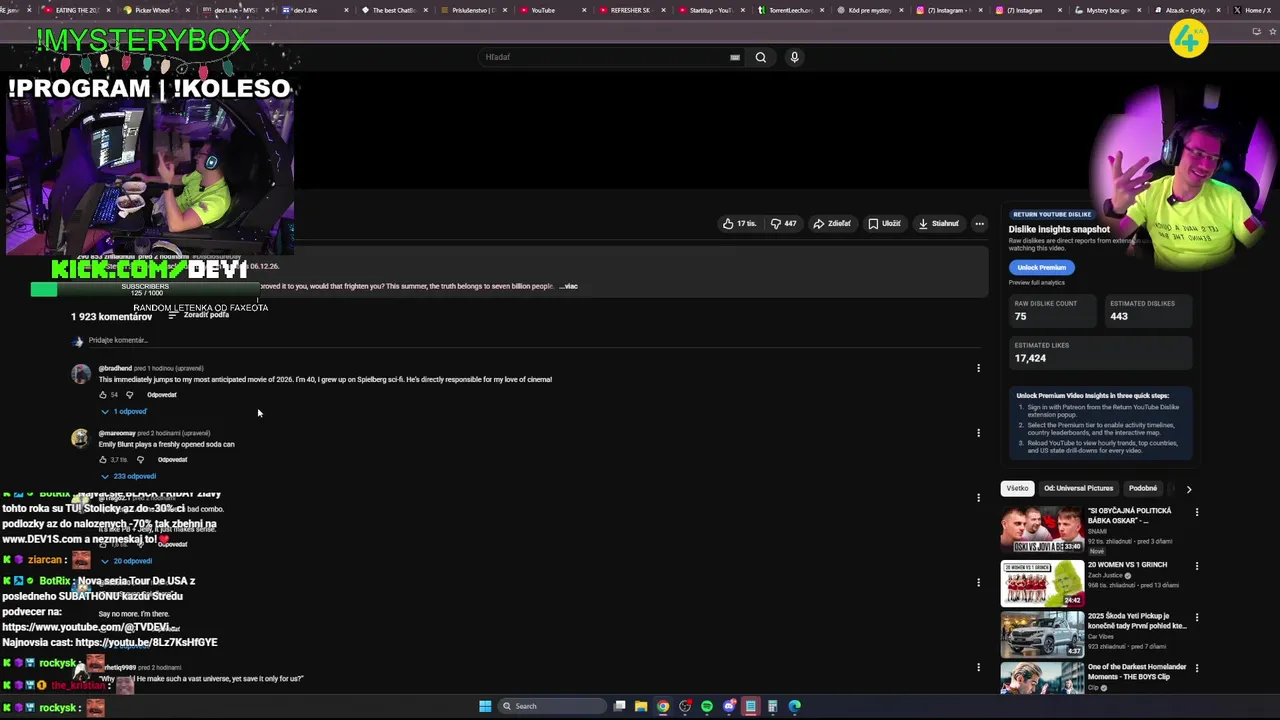
Task: Open Spotify from the taskbar
Action: pyautogui.click(x=707, y=706)
